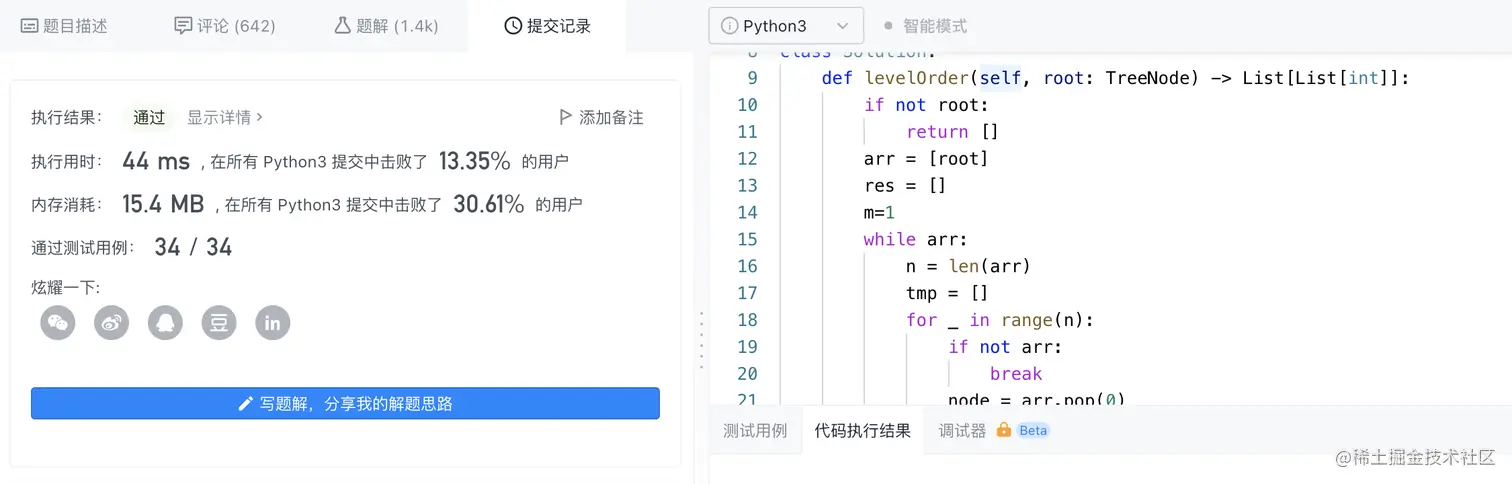Click code line 'arr = [root]'
This screenshot has width=1512, height=484.
click(x=926, y=158)
